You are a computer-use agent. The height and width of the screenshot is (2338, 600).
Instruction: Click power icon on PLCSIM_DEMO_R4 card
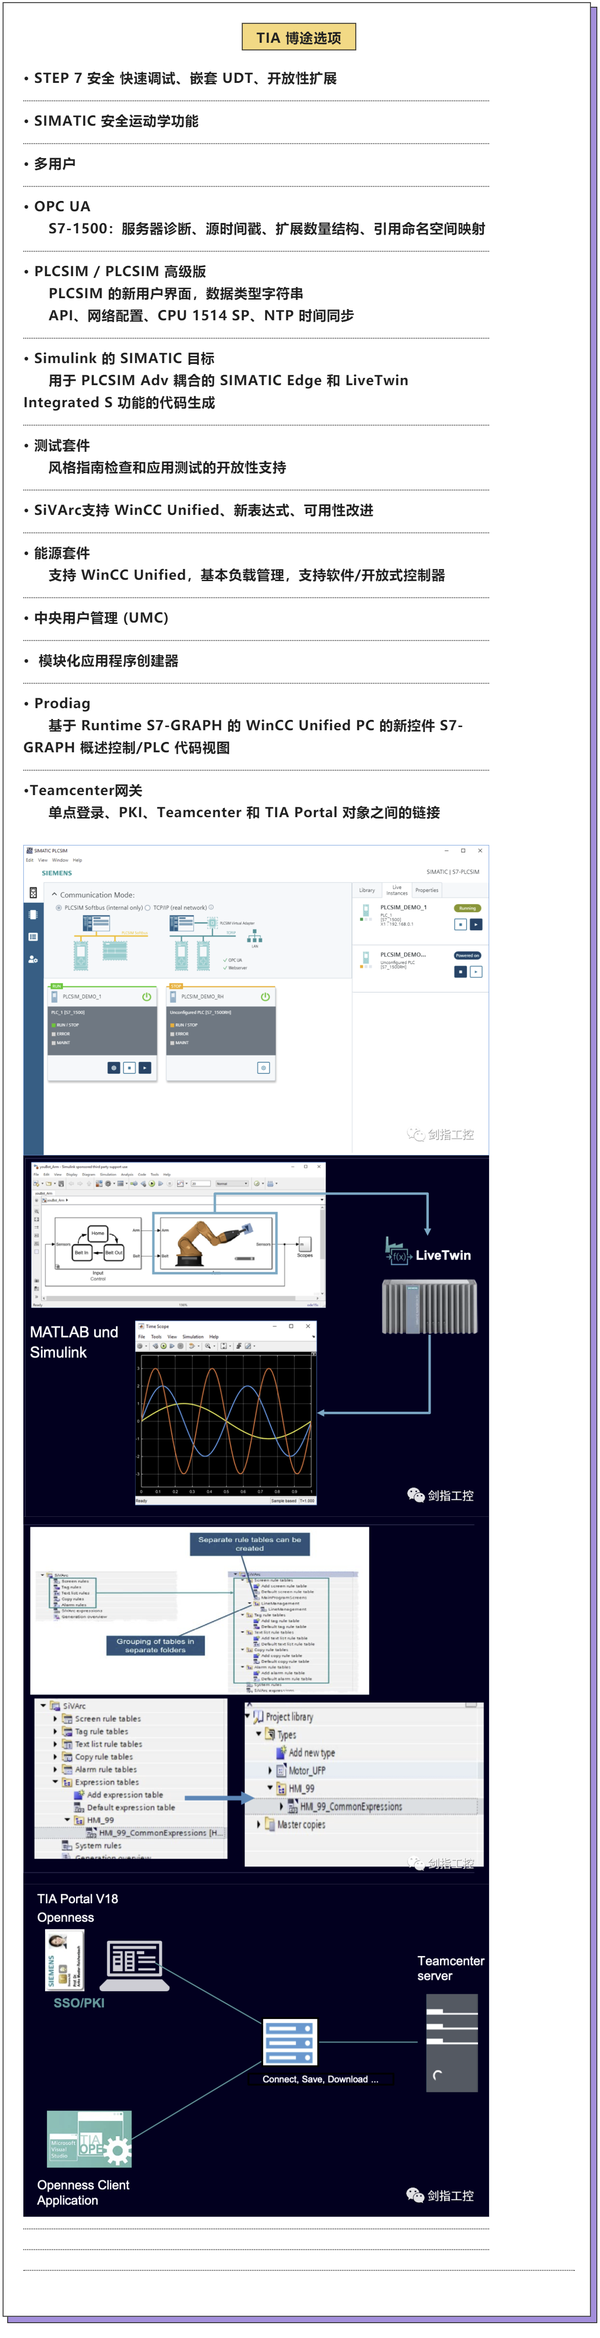265,996
